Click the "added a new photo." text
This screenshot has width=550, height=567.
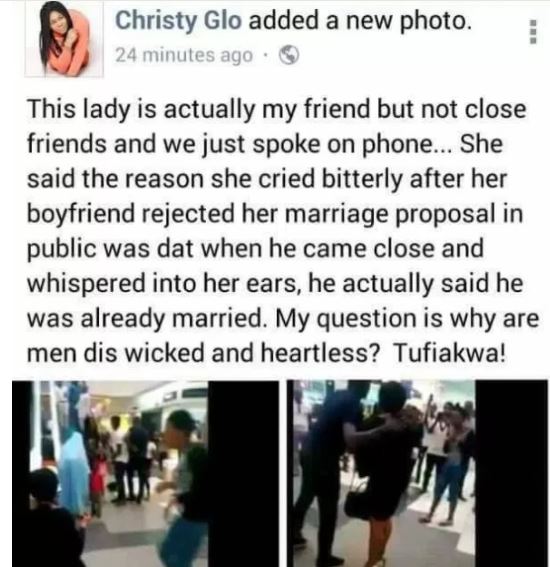[x=360, y=21]
